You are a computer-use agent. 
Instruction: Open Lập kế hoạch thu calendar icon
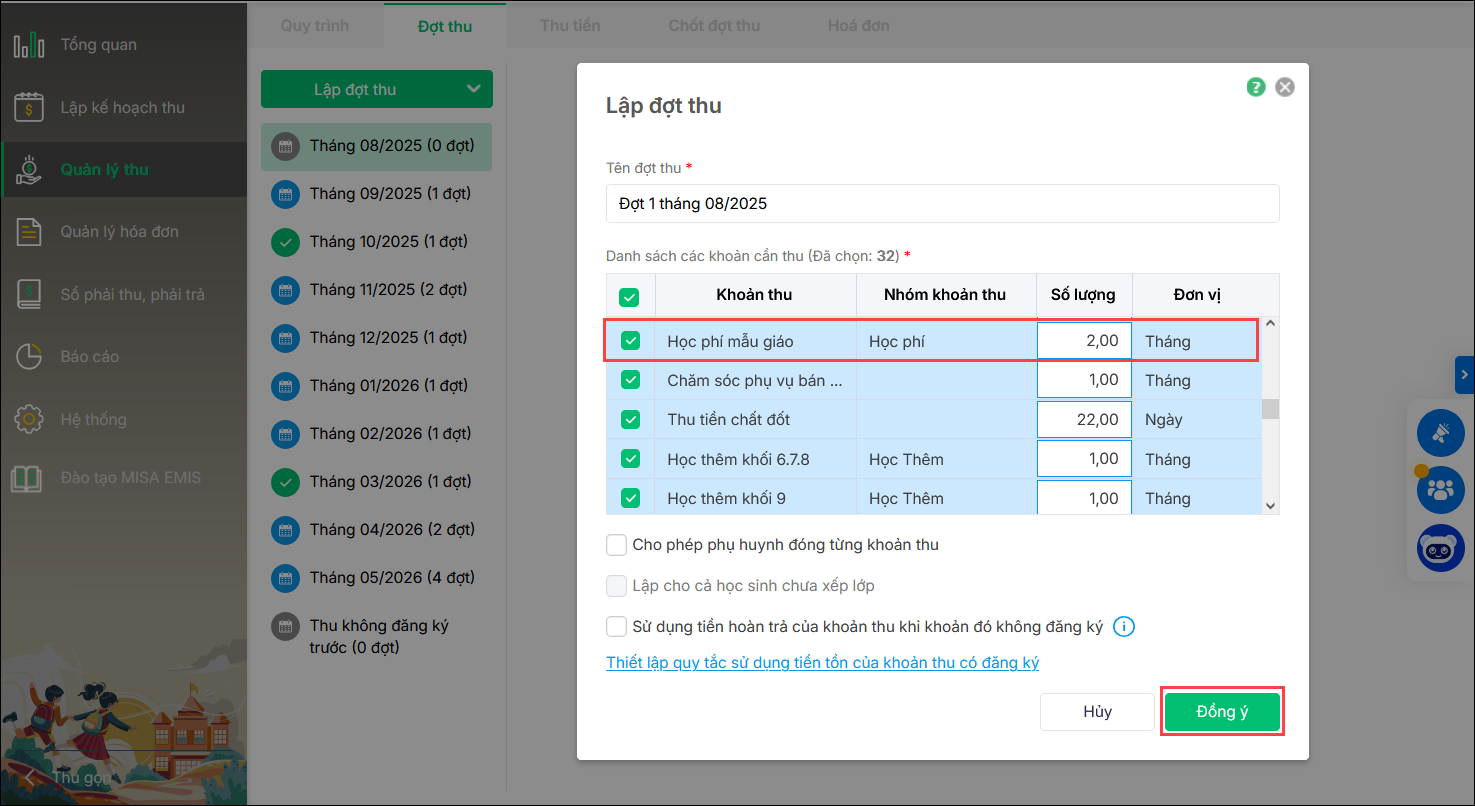29,107
